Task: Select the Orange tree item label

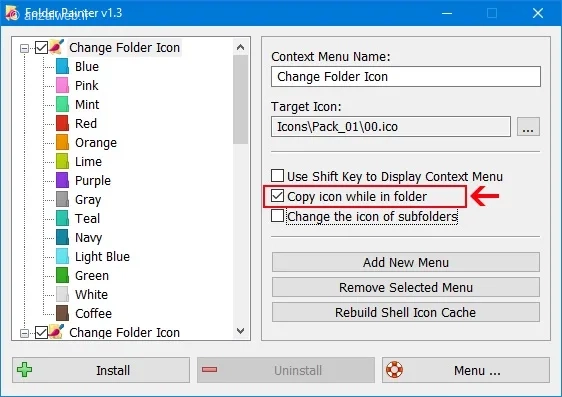Action: click(96, 142)
